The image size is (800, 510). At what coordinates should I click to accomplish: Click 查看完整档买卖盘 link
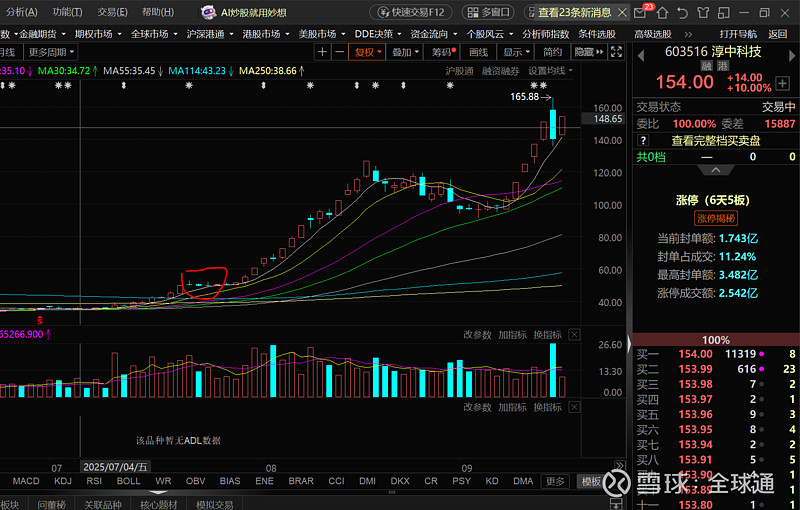click(716, 140)
